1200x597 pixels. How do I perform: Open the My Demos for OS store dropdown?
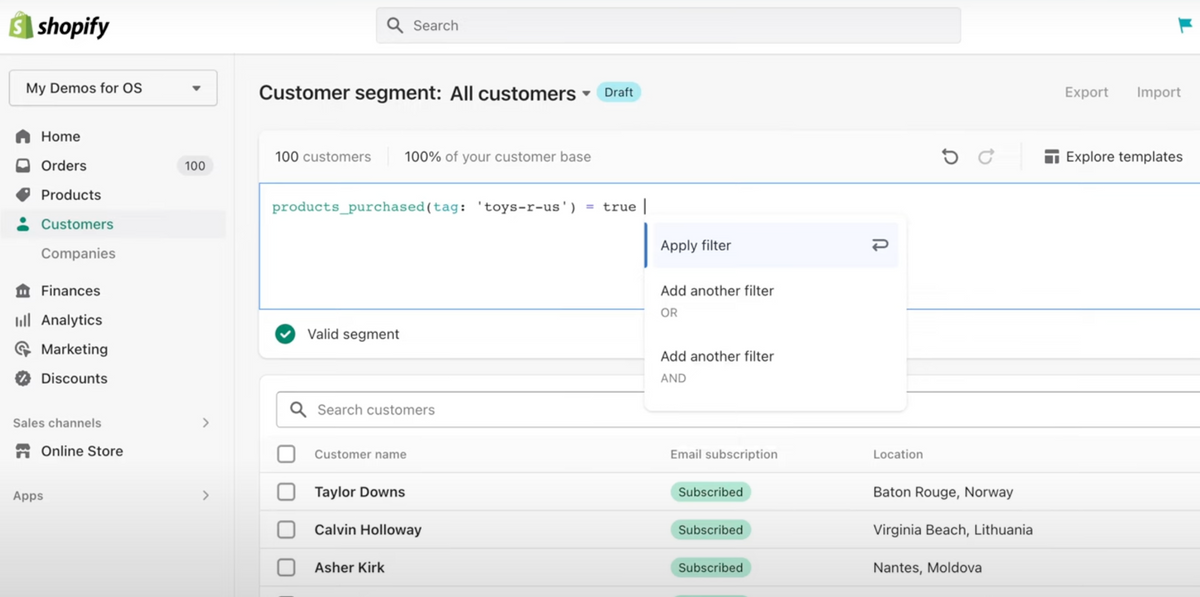click(112, 87)
